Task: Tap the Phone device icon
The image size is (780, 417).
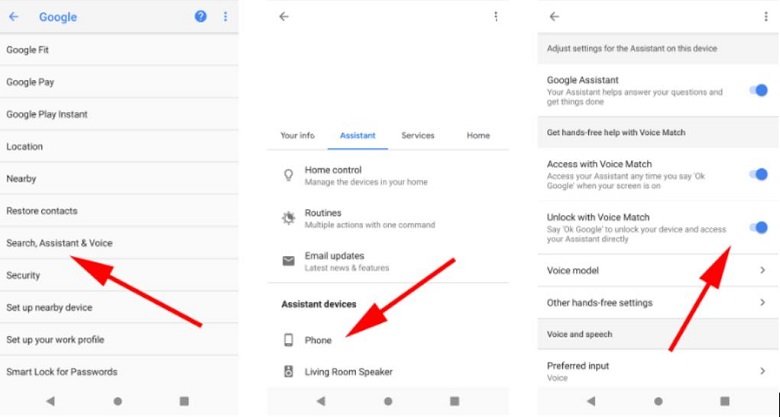Action: click(x=288, y=340)
